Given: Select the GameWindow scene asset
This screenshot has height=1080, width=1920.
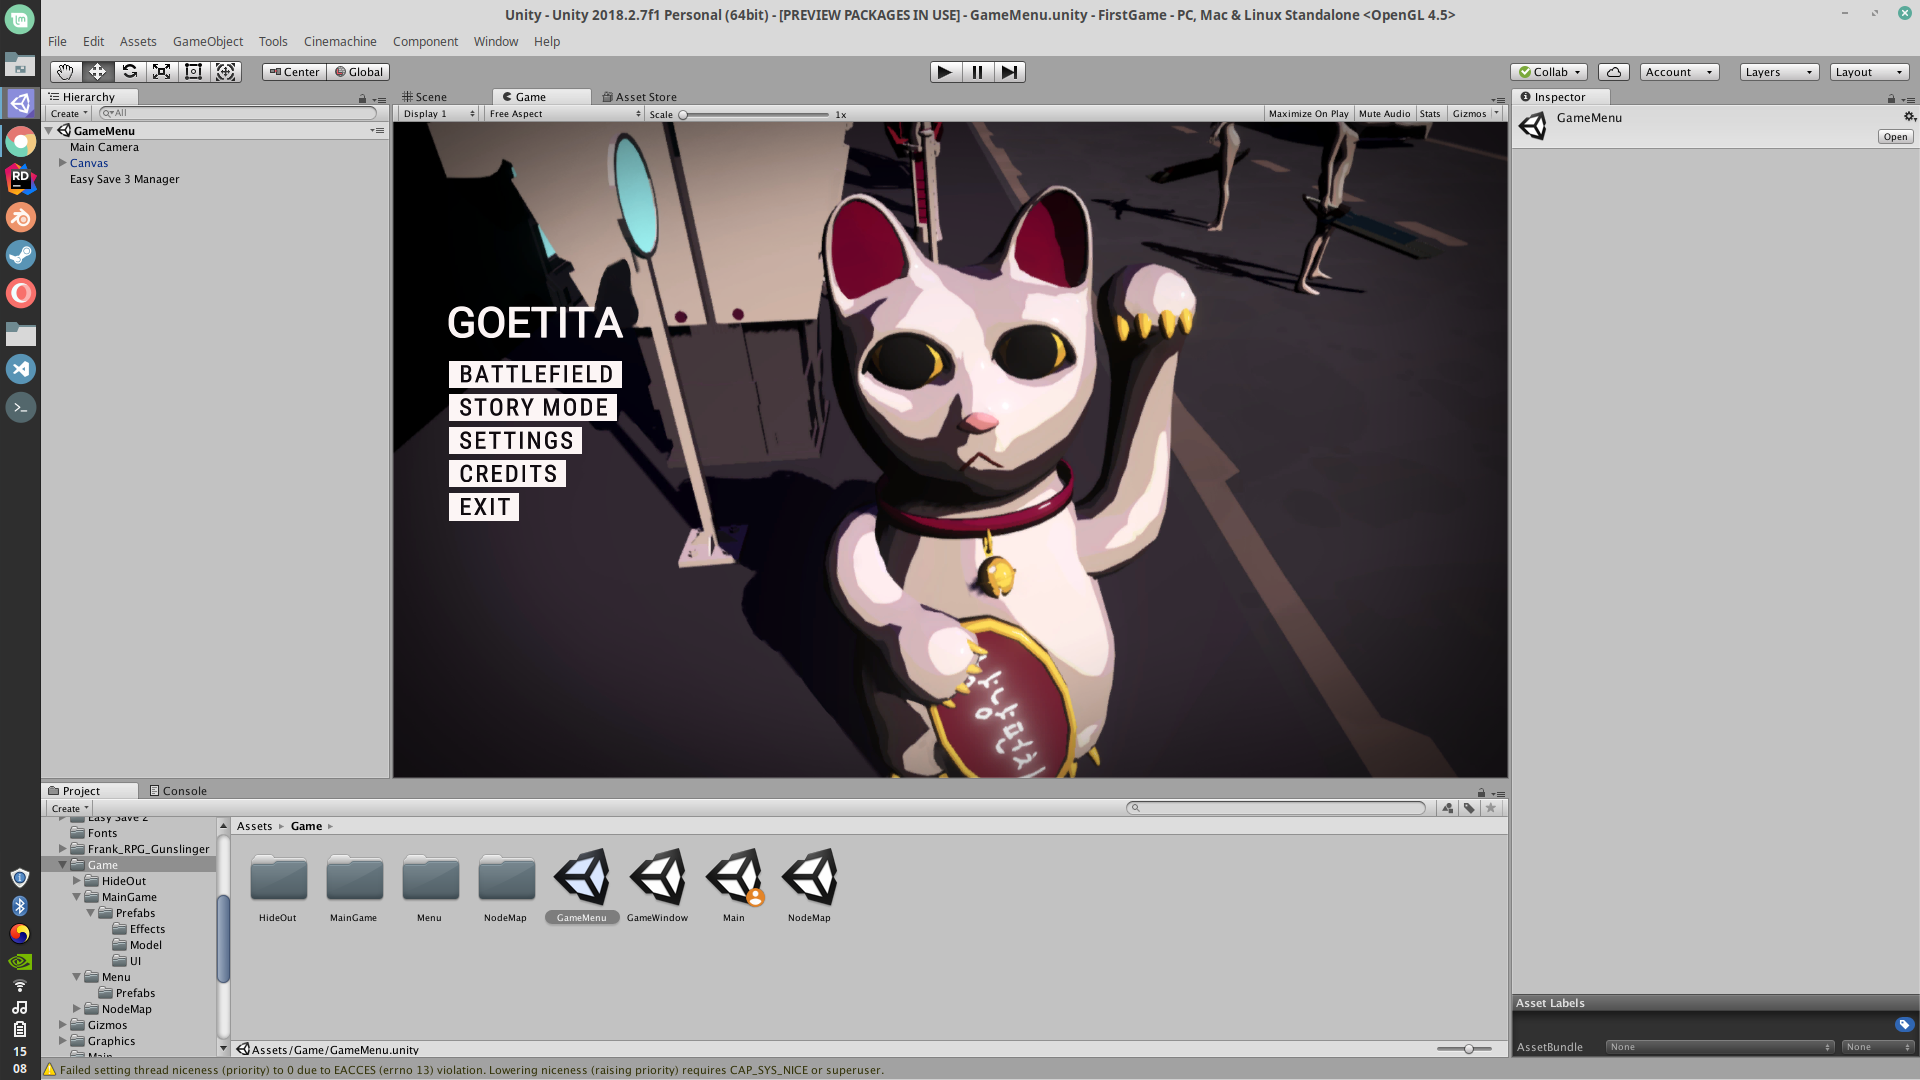Looking at the screenshot, I should pyautogui.click(x=657, y=886).
